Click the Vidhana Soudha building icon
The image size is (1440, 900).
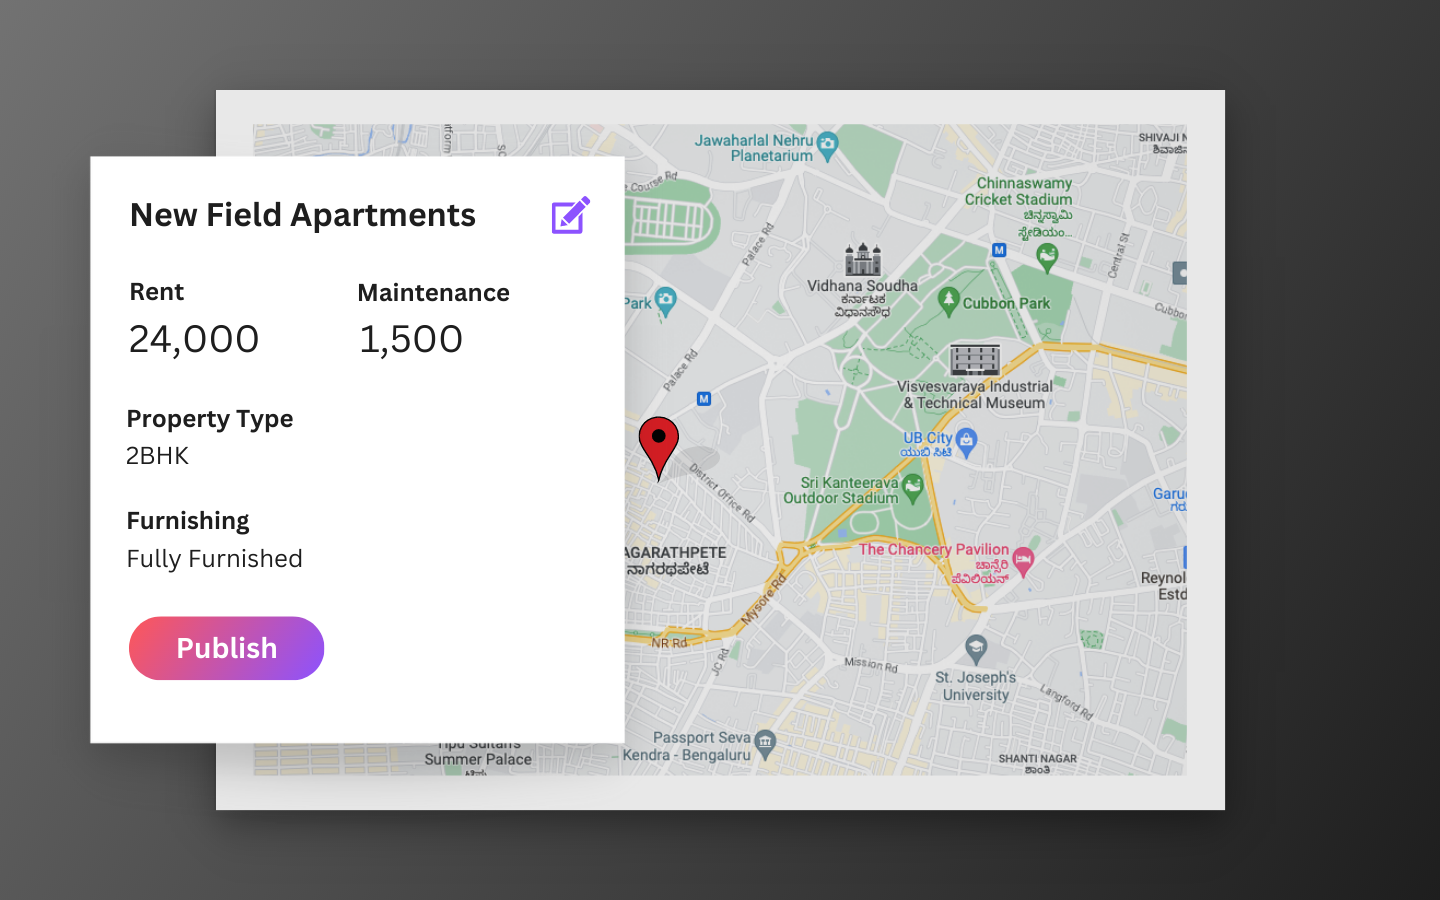863,259
